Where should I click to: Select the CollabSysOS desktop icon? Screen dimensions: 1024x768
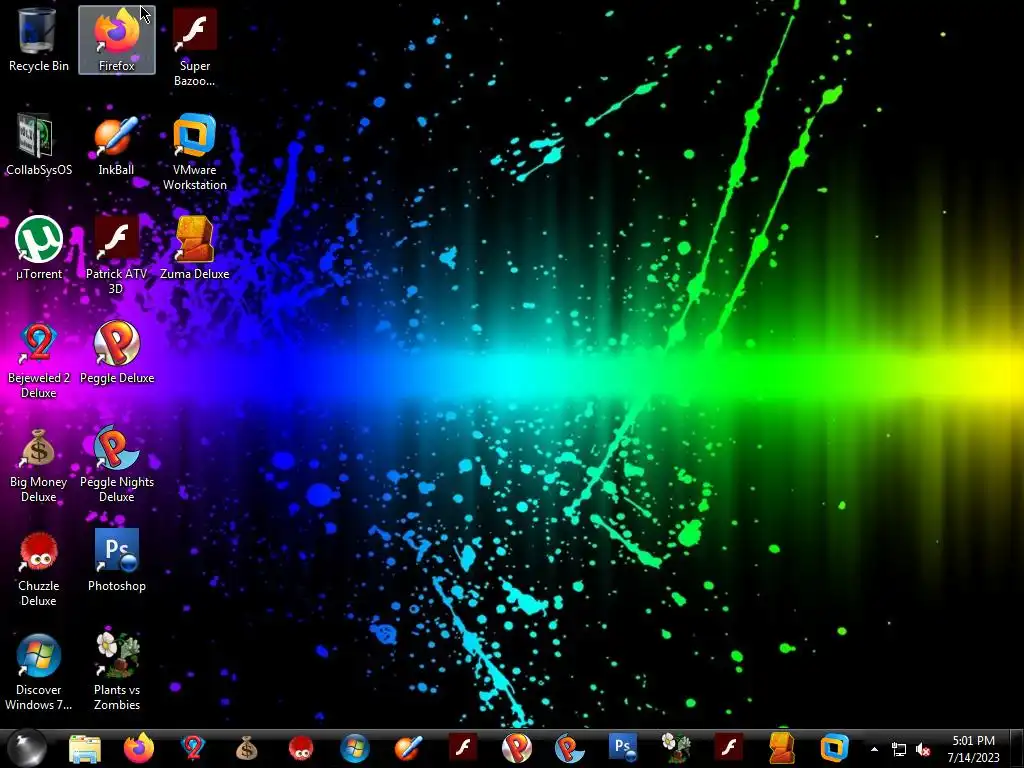click(x=38, y=144)
